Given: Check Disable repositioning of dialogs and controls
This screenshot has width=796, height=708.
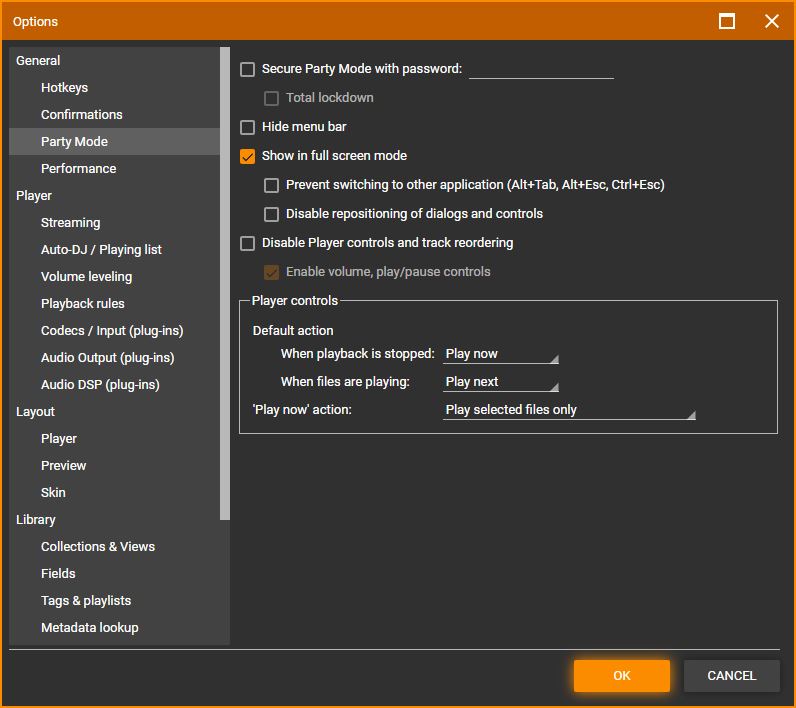Looking at the screenshot, I should coord(271,215).
